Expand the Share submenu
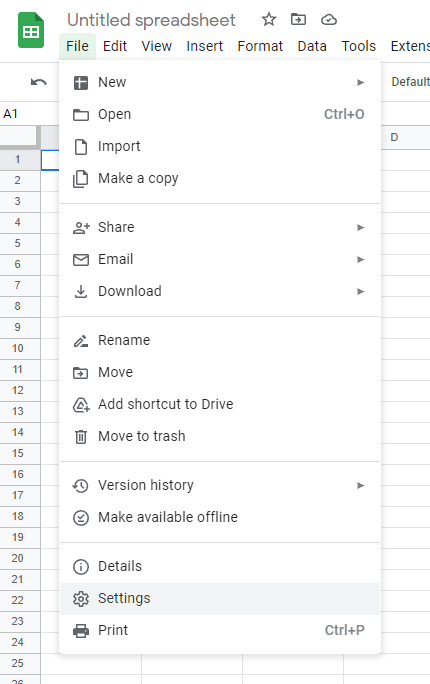Screen dimensions: 430x684 [220, 227]
